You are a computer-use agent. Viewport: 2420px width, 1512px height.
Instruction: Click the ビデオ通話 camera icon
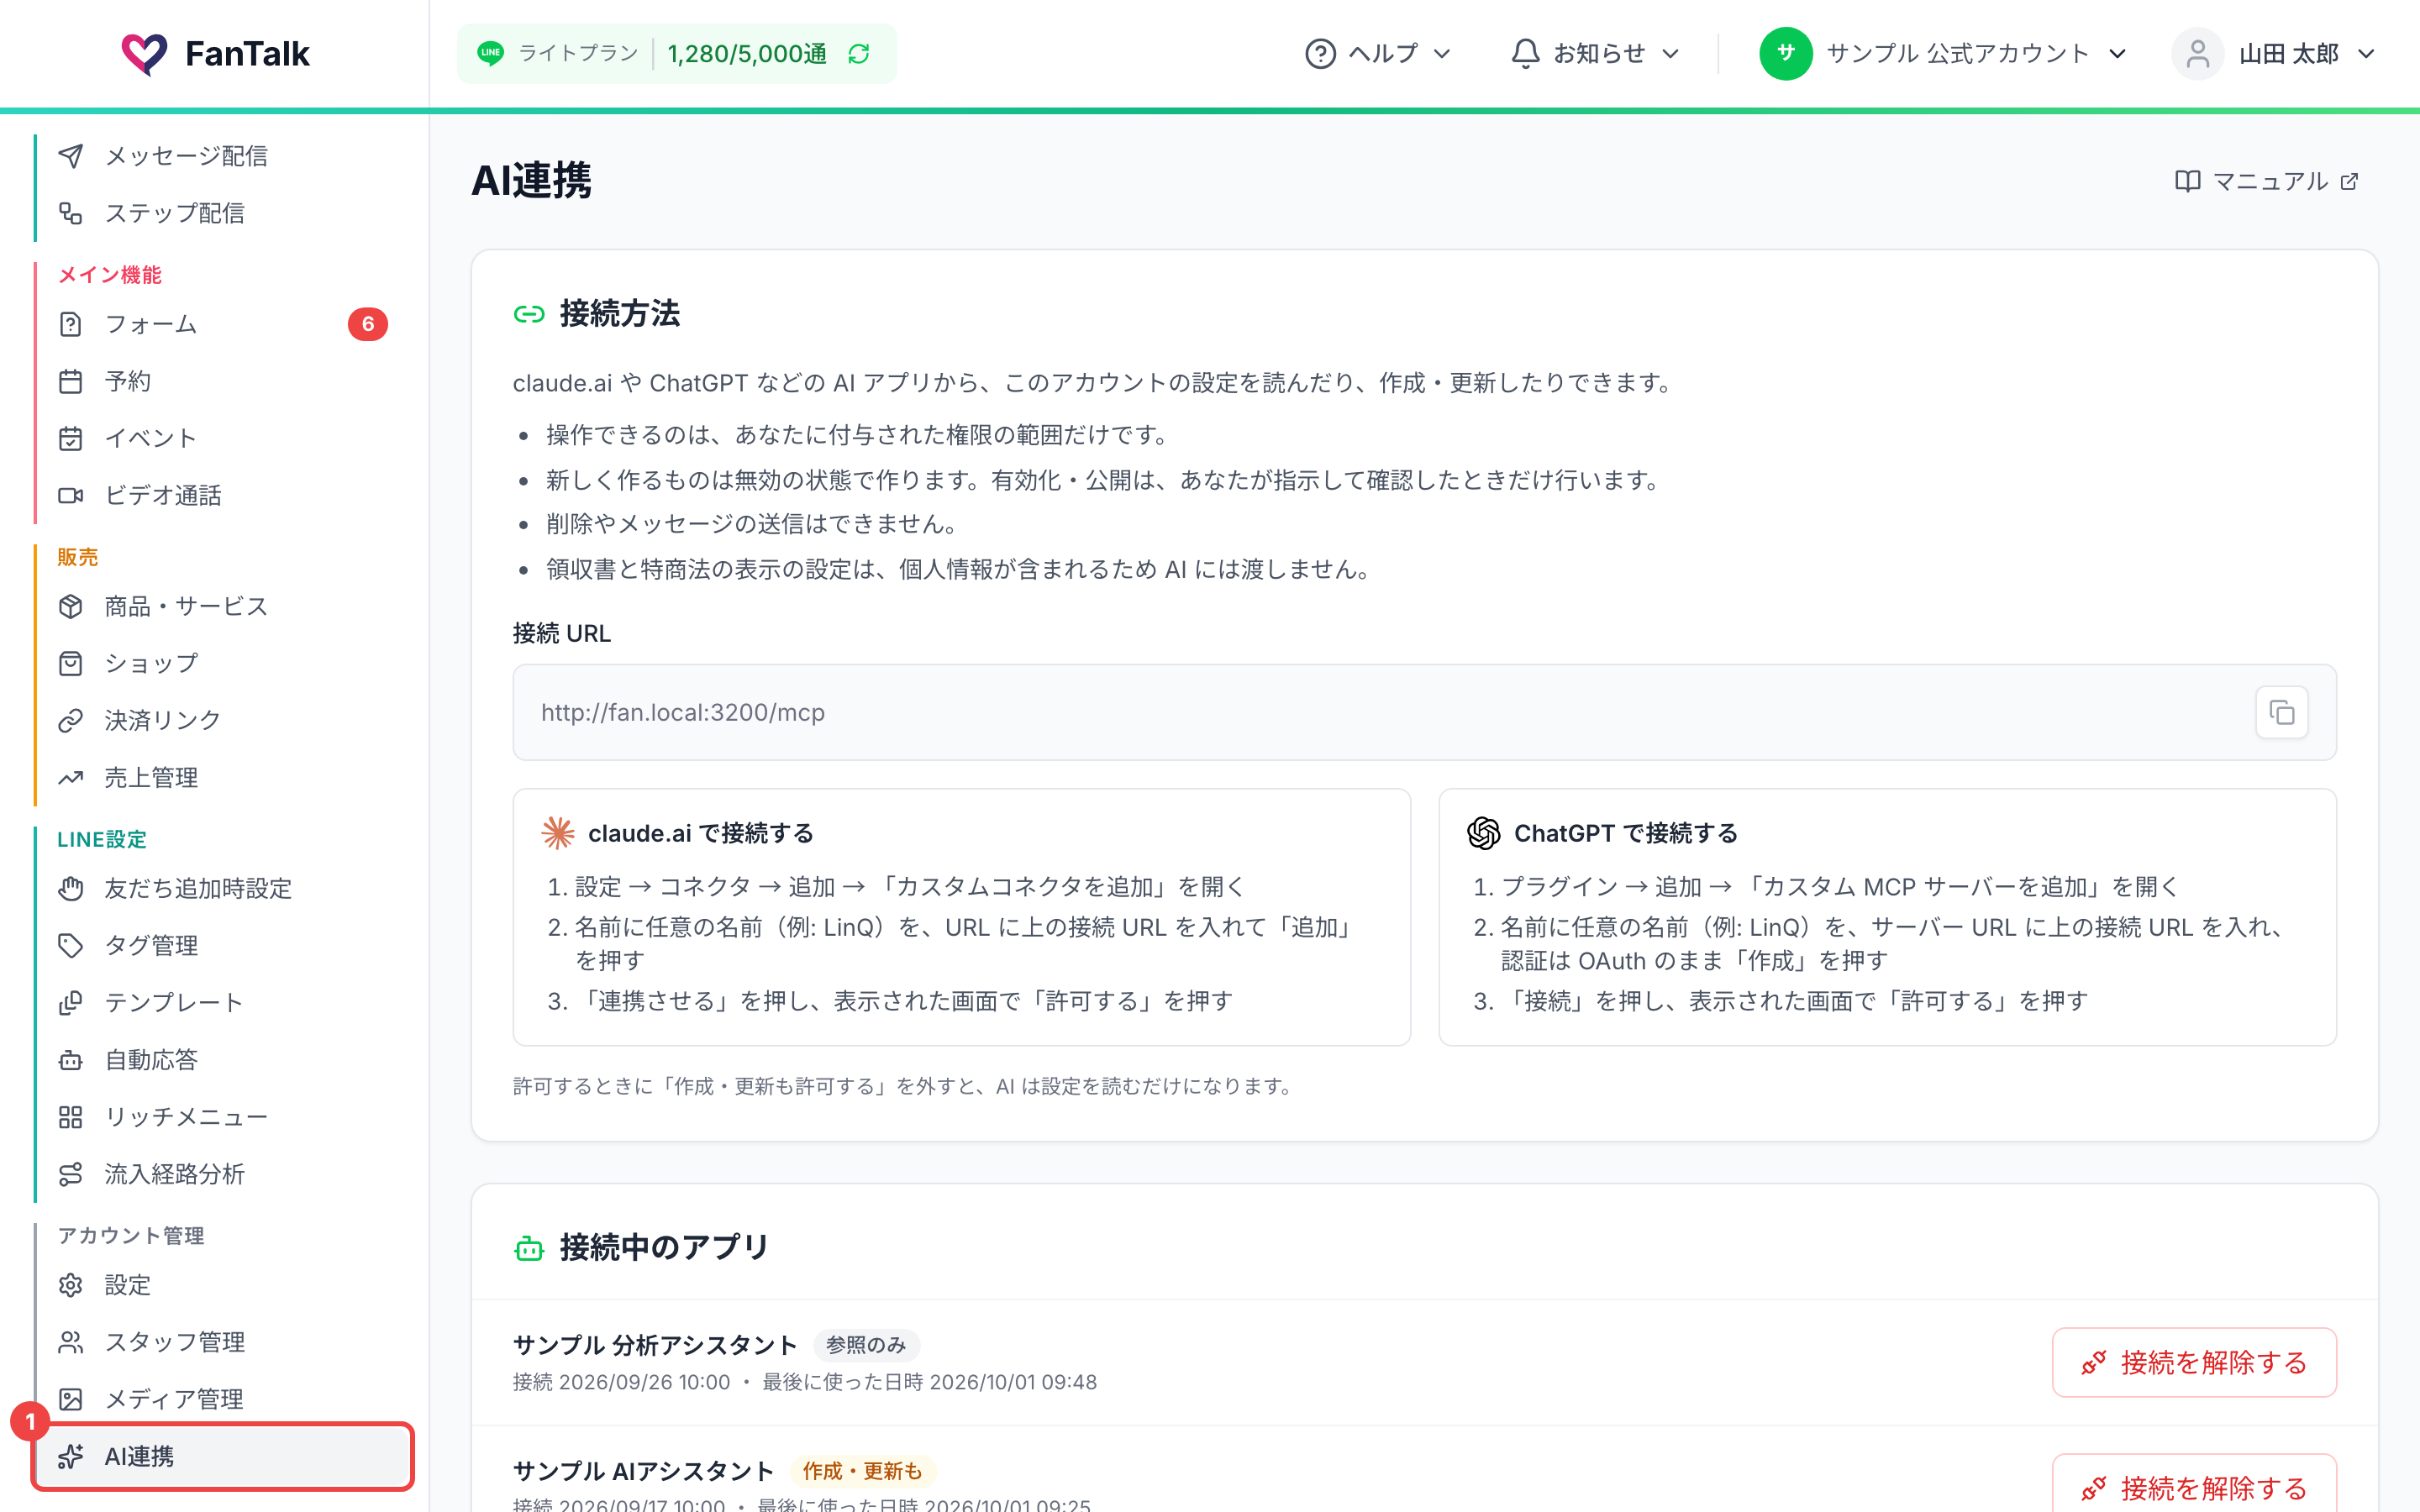70,495
